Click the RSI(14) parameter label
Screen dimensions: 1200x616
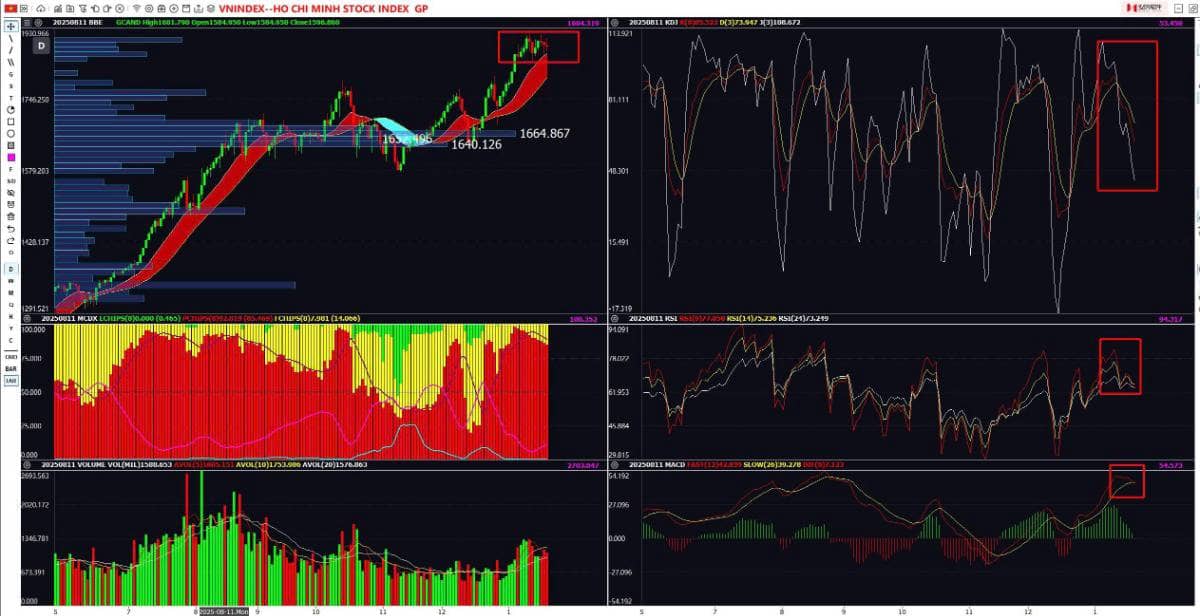pyautogui.click(x=749, y=318)
